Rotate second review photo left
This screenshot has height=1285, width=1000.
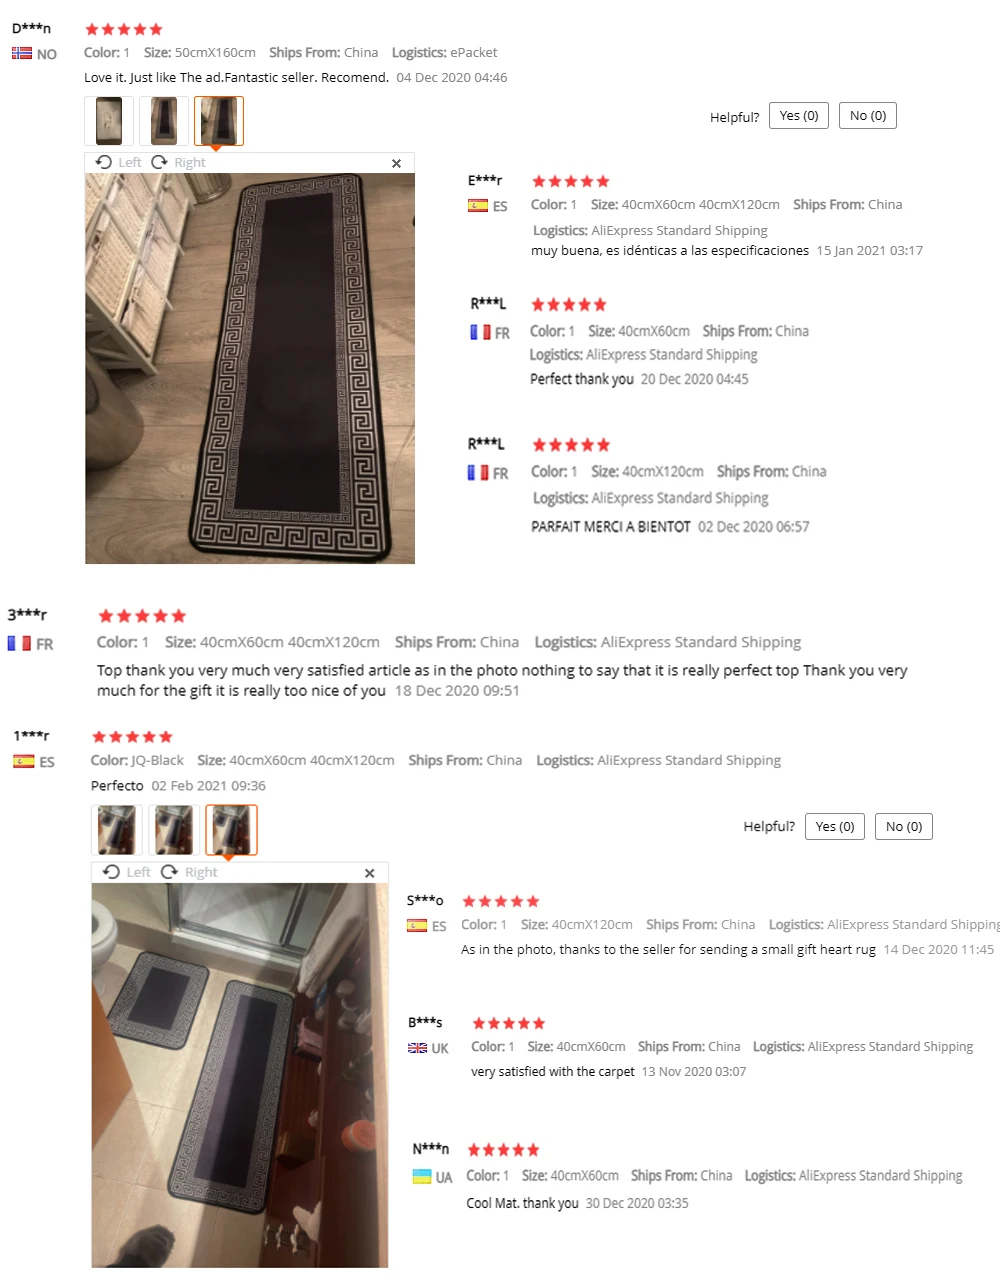[126, 872]
